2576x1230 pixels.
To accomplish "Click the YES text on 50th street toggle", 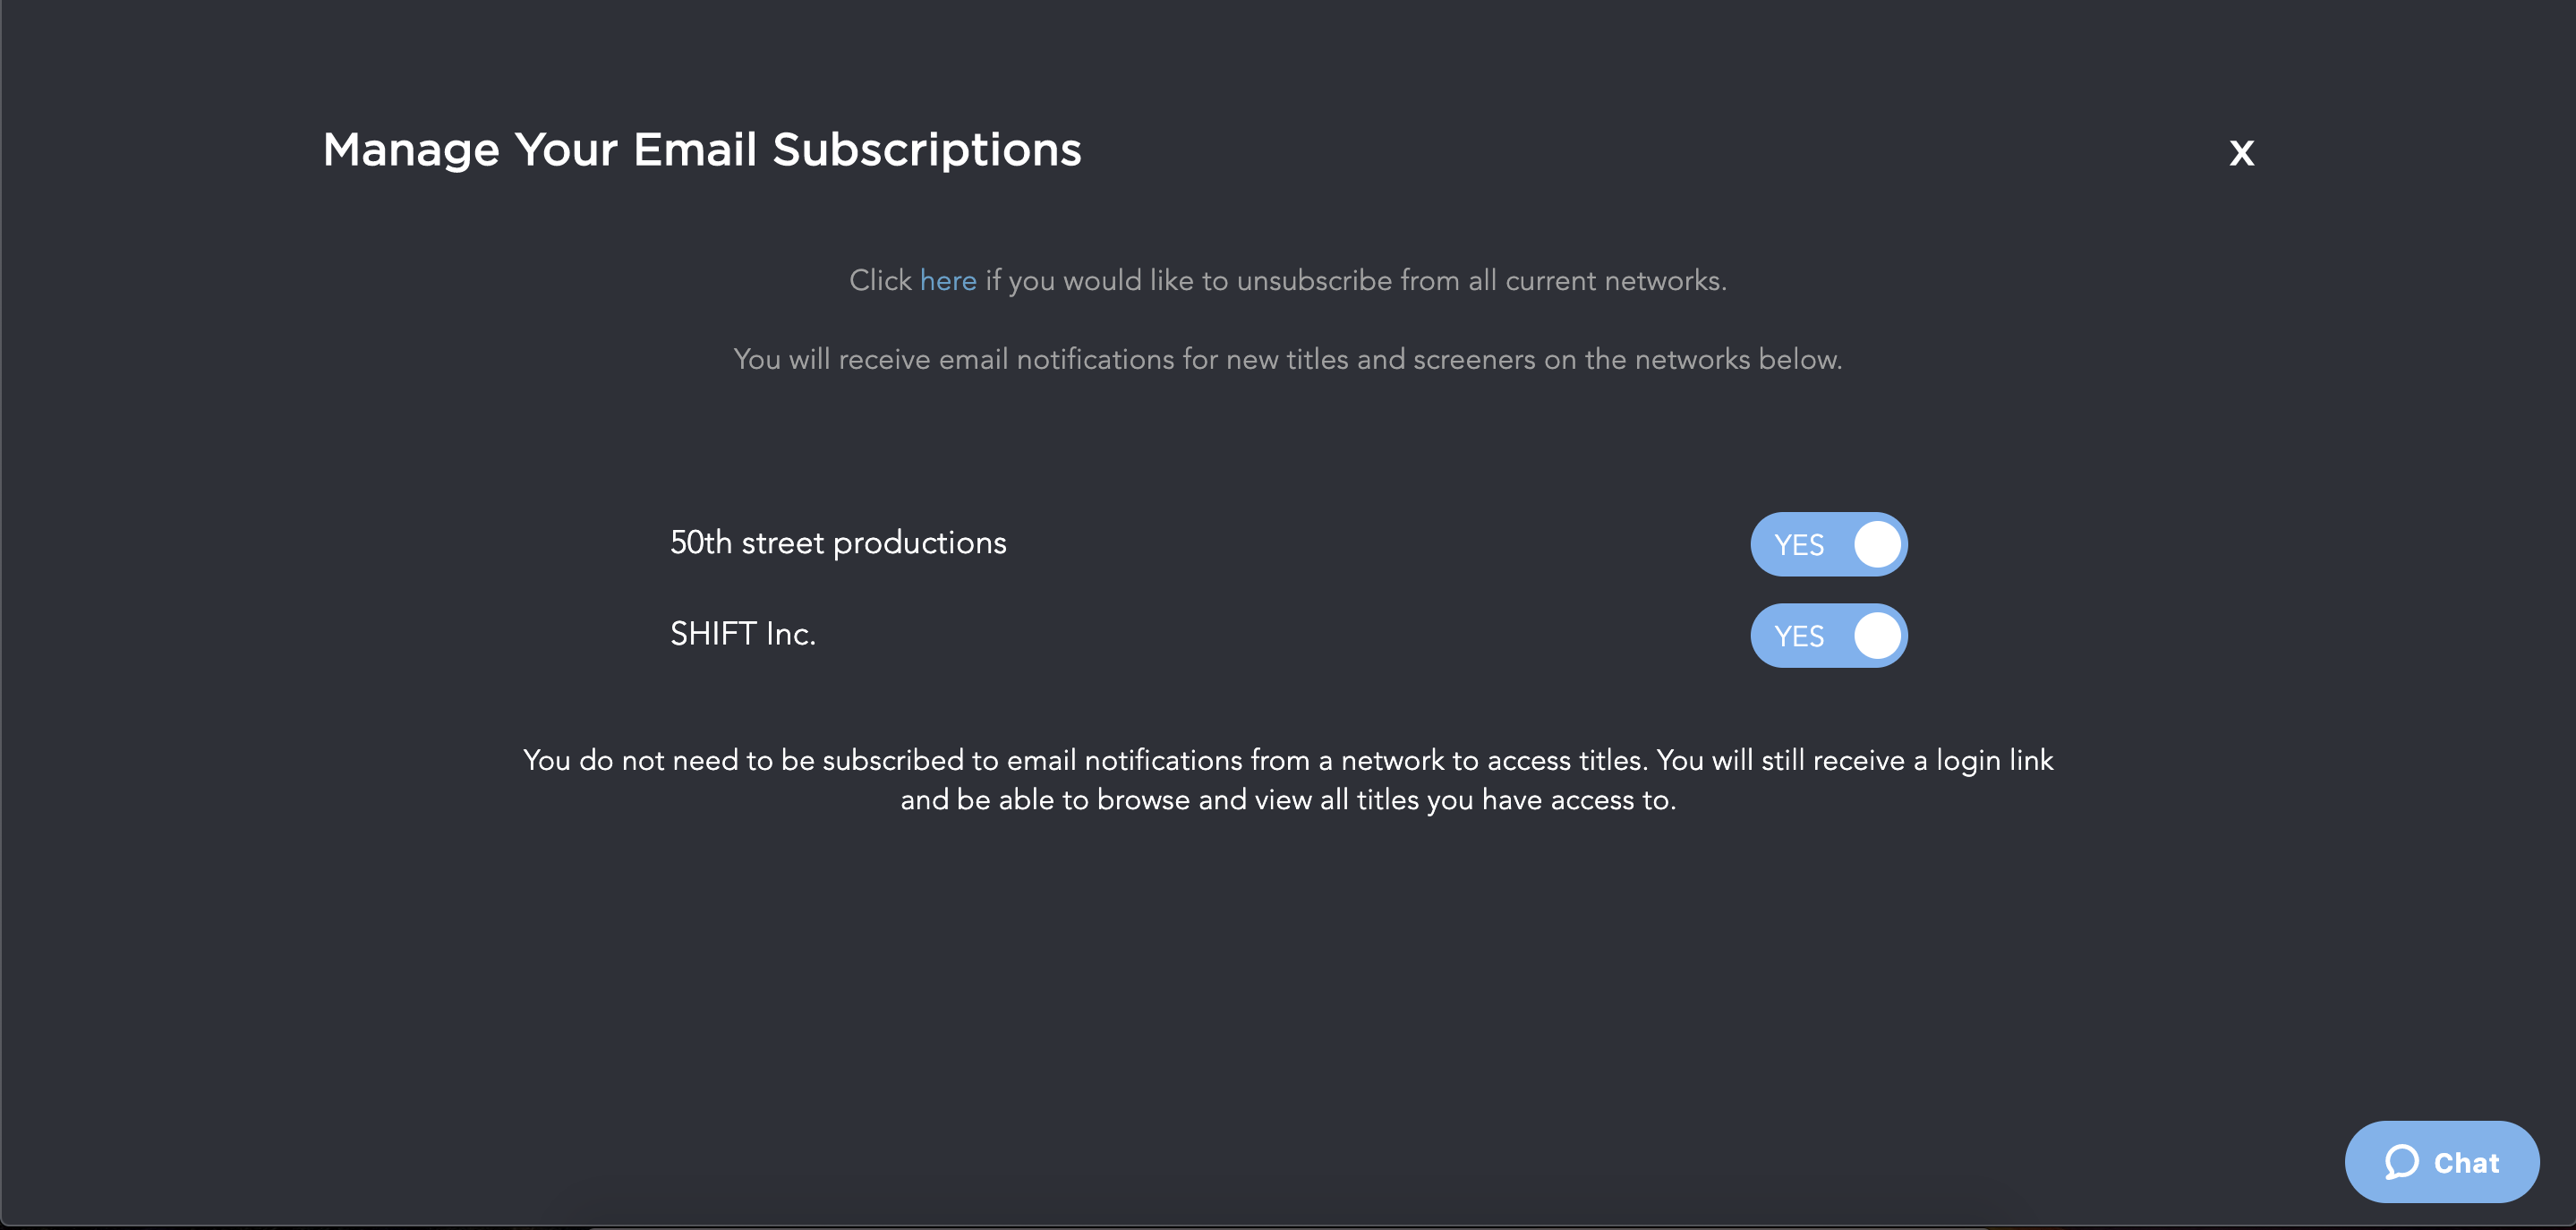I will 1798,545.
